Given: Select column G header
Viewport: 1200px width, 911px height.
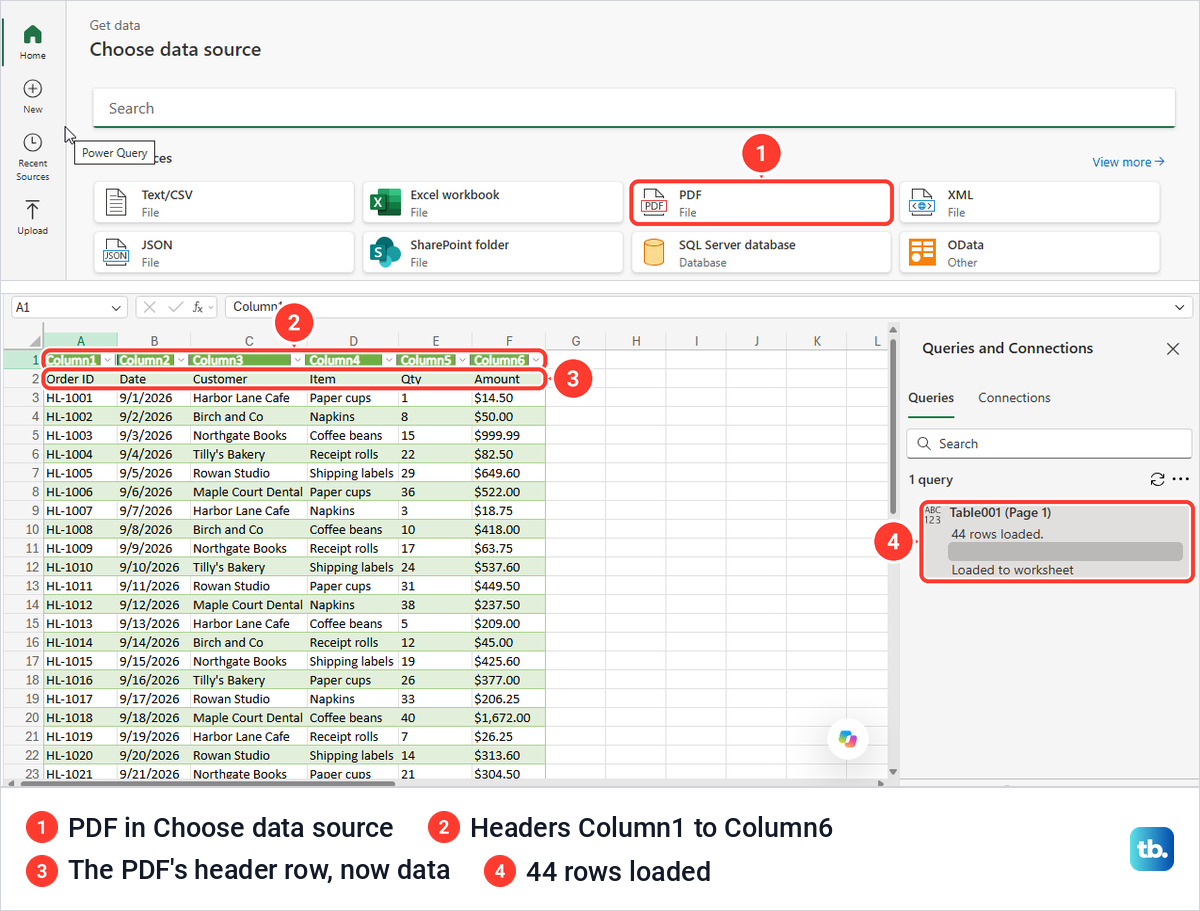Looking at the screenshot, I should [576, 341].
